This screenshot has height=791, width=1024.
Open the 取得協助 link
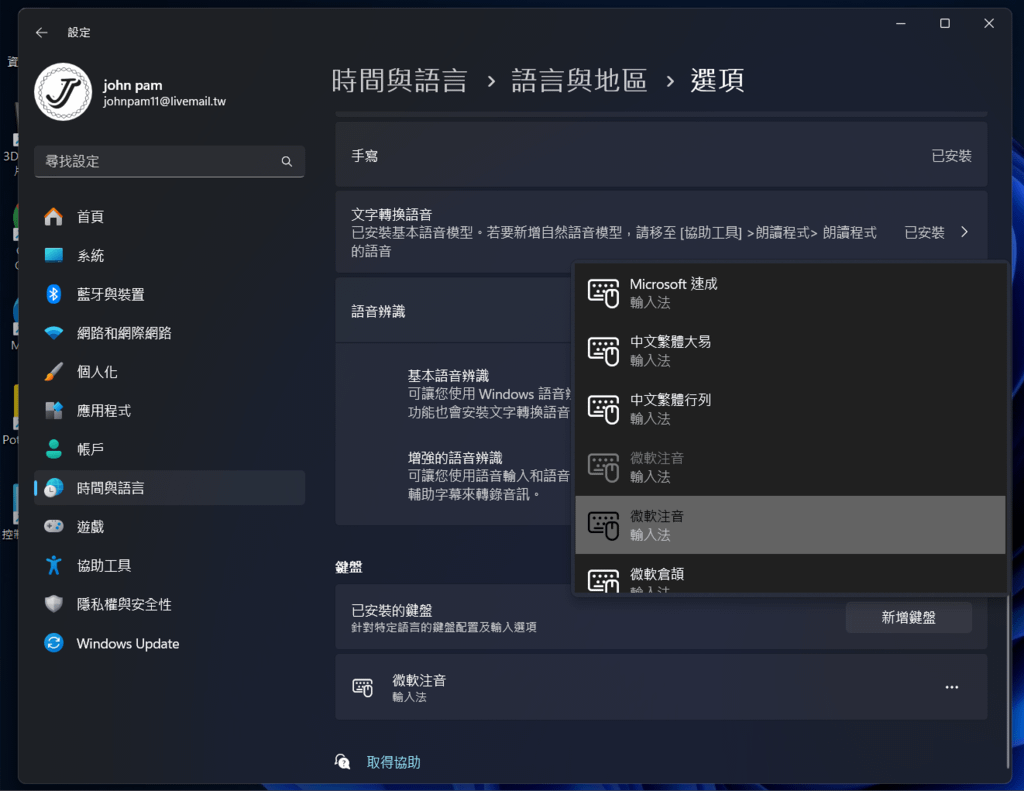click(x=393, y=762)
